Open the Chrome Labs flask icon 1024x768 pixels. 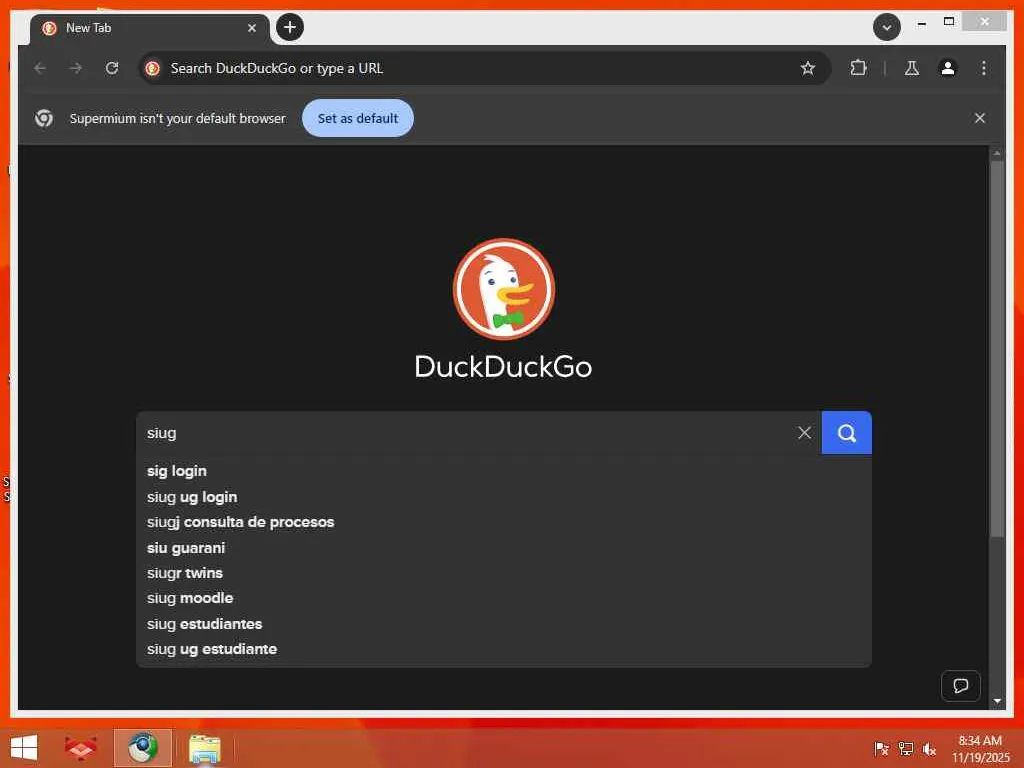(x=912, y=68)
